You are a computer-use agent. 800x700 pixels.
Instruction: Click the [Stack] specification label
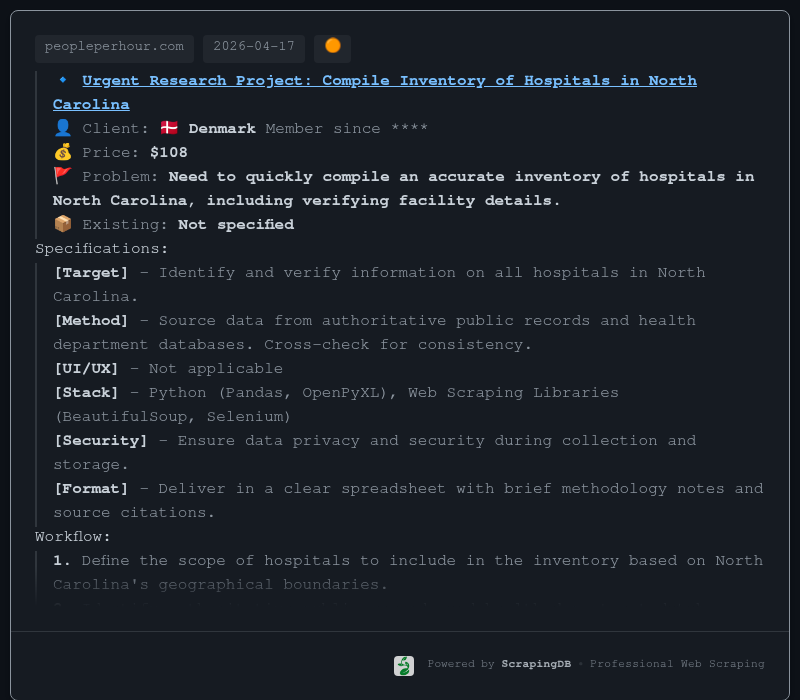click(86, 392)
